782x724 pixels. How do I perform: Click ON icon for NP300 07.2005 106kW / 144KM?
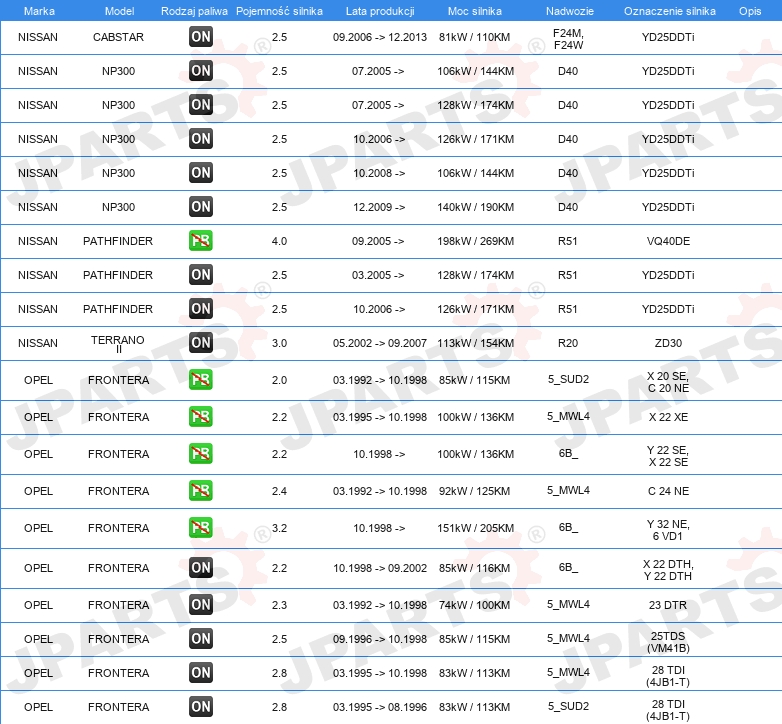tap(201, 70)
